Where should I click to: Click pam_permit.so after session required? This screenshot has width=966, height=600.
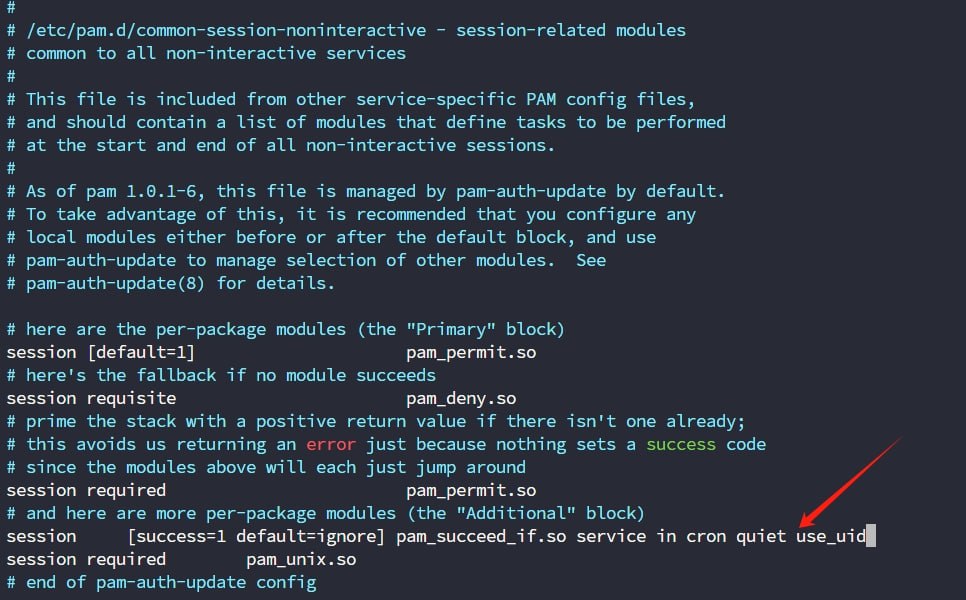coord(471,490)
